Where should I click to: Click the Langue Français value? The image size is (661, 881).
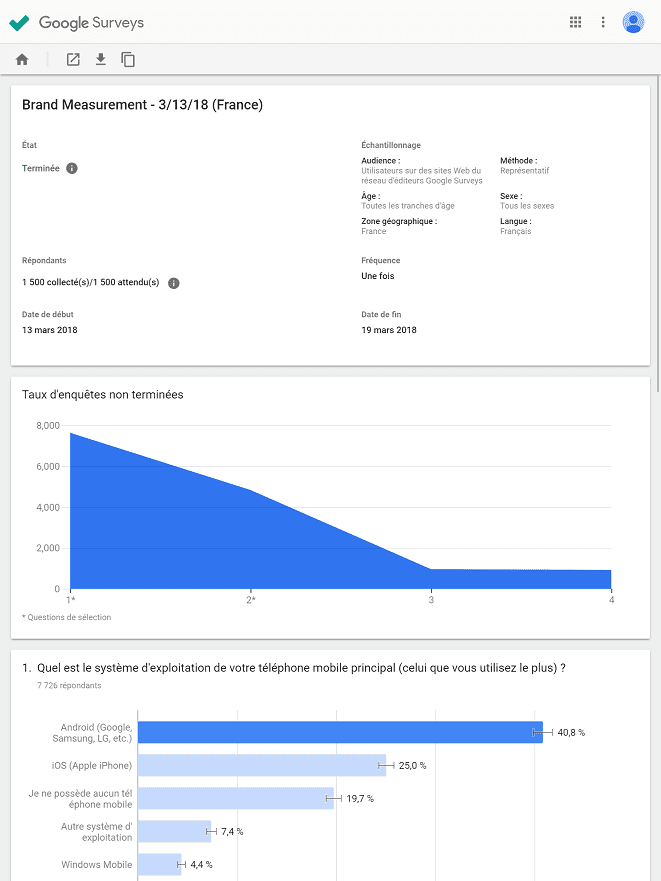click(x=515, y=231)
